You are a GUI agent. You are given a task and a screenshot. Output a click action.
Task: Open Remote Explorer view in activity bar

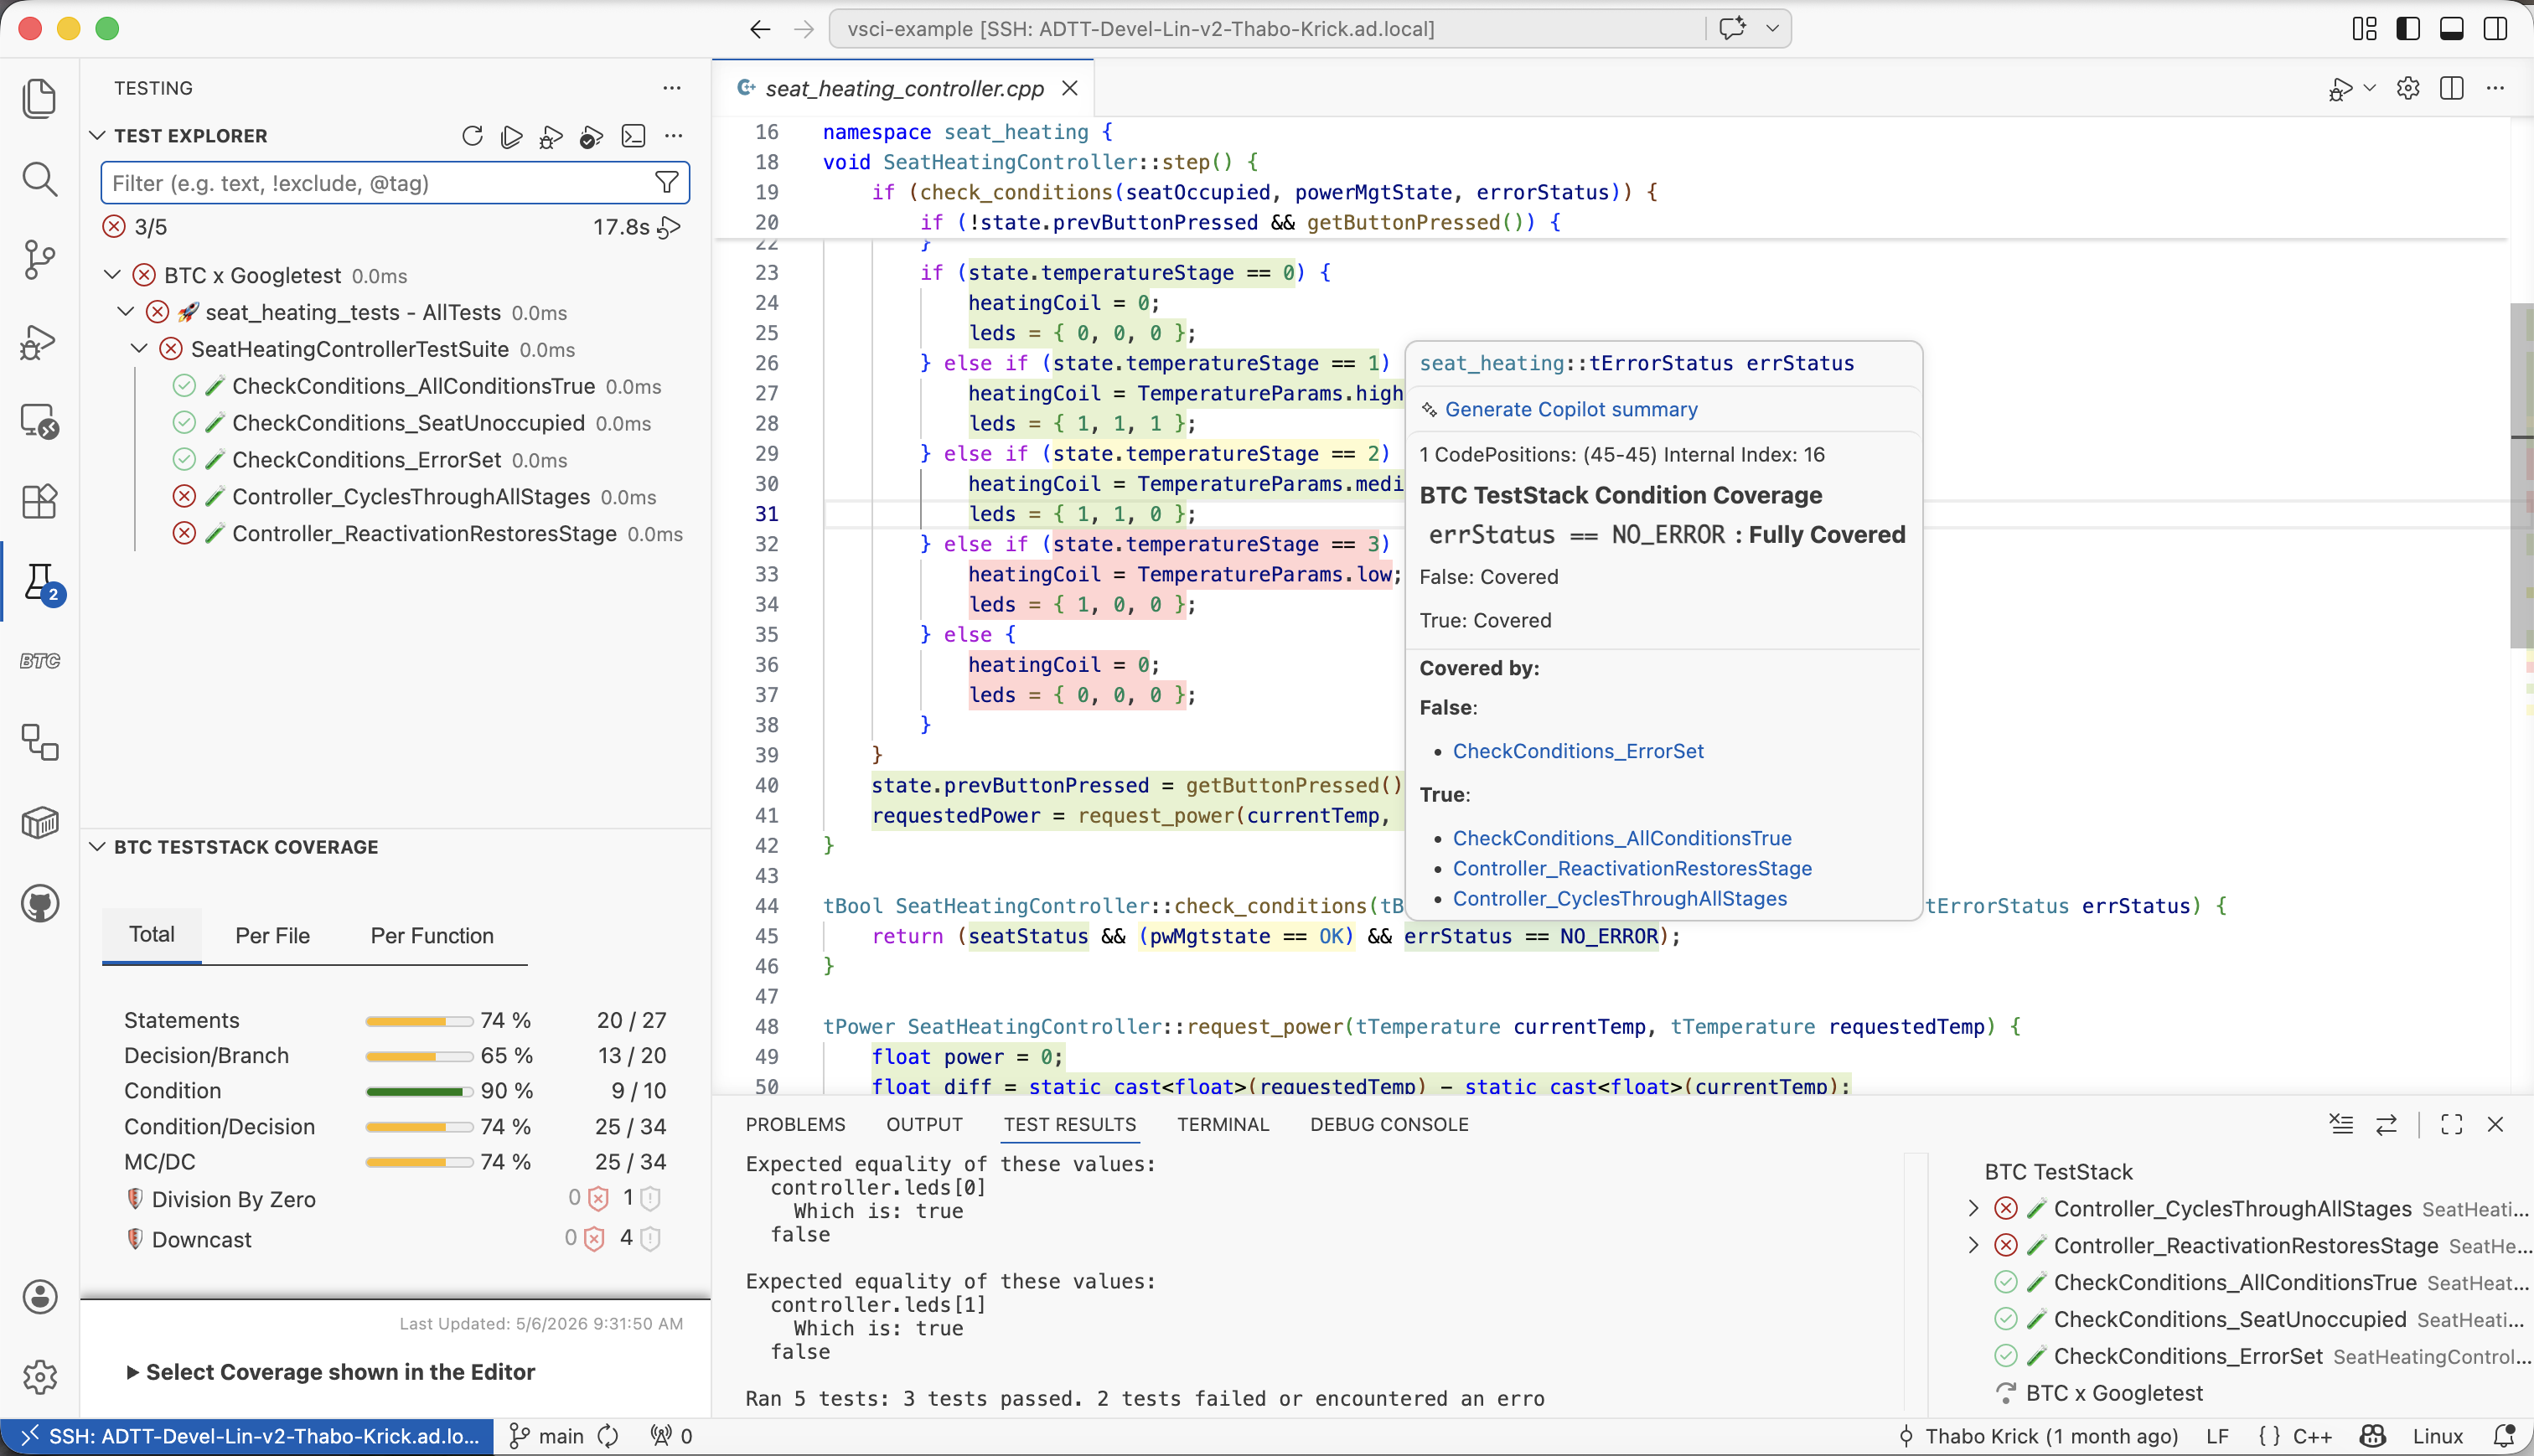pos(39,421)
